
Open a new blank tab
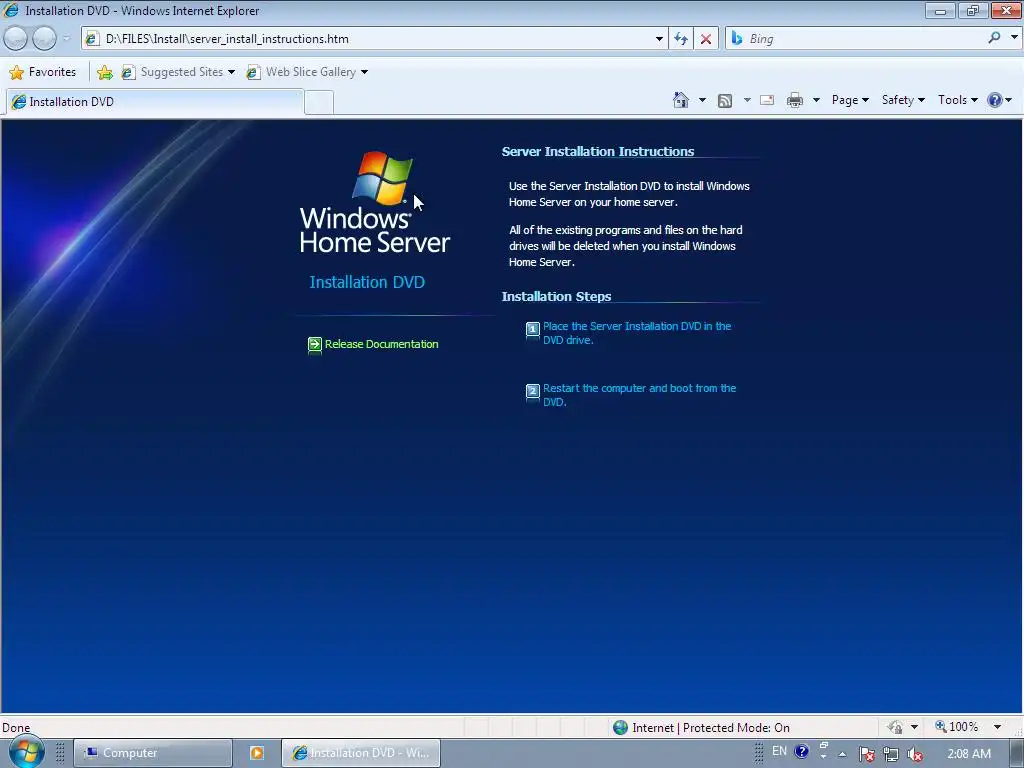pos(319,103)
